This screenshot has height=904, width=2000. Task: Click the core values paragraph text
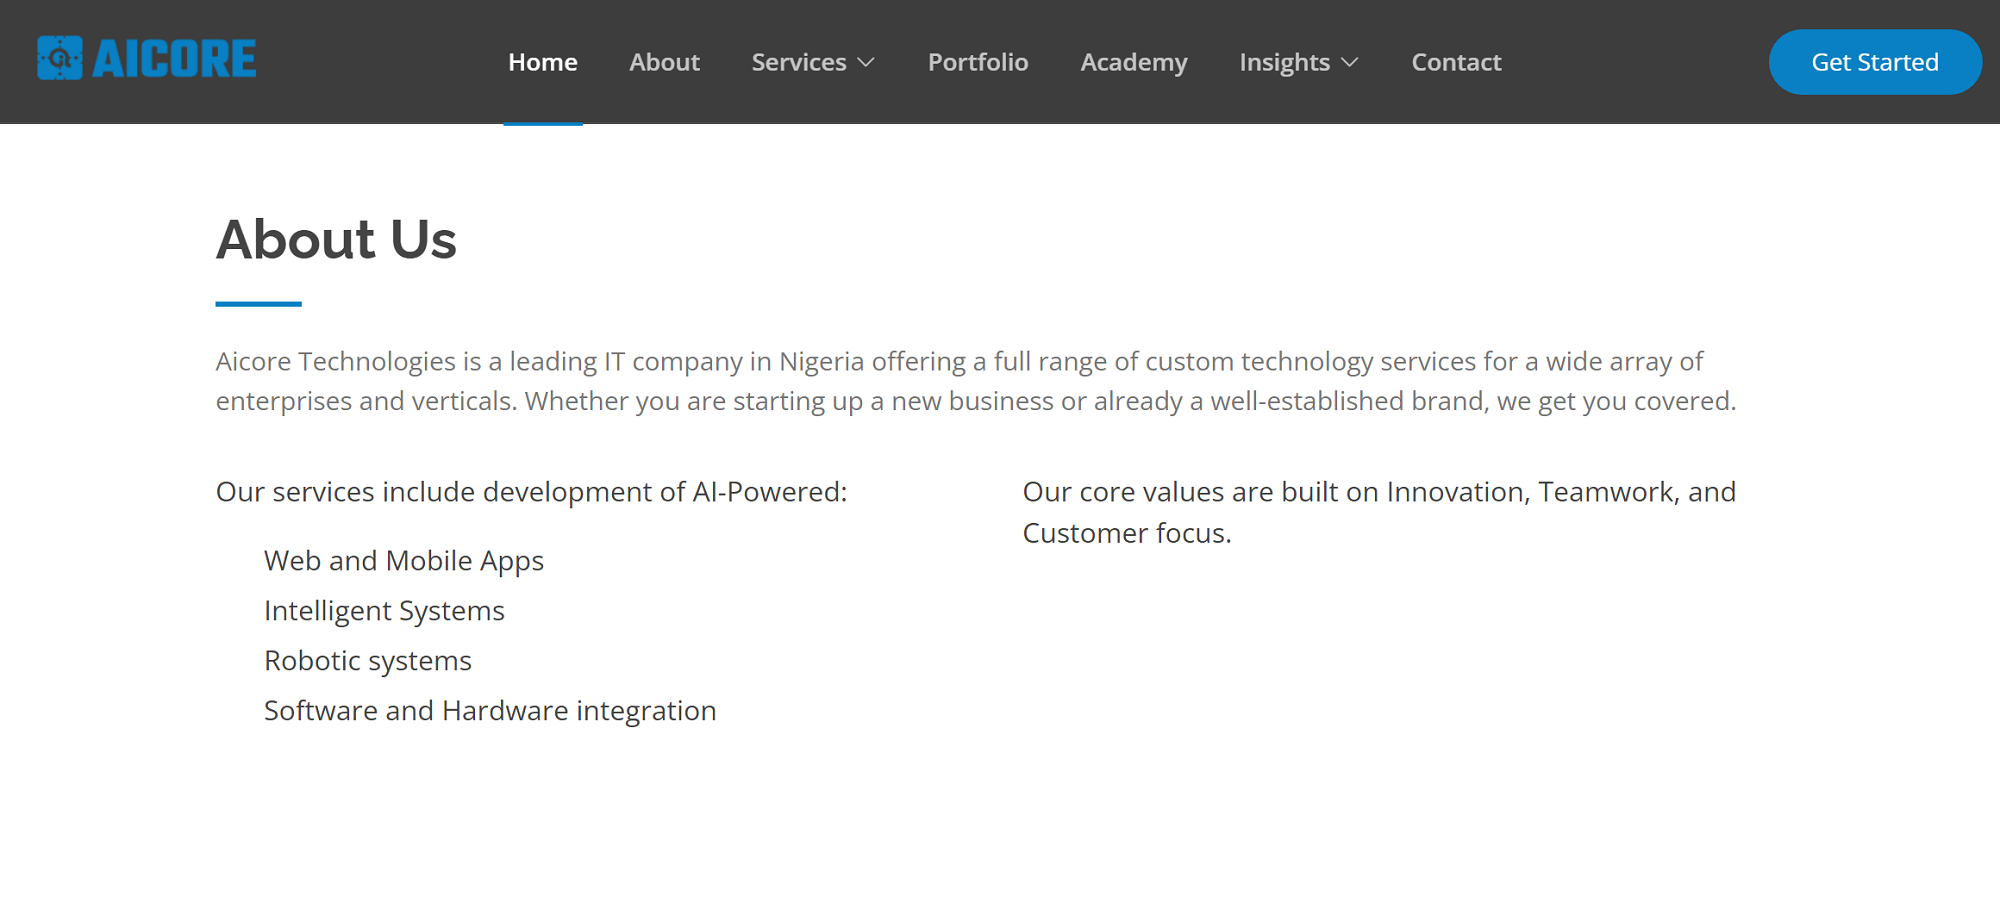tap(1378, 512)
